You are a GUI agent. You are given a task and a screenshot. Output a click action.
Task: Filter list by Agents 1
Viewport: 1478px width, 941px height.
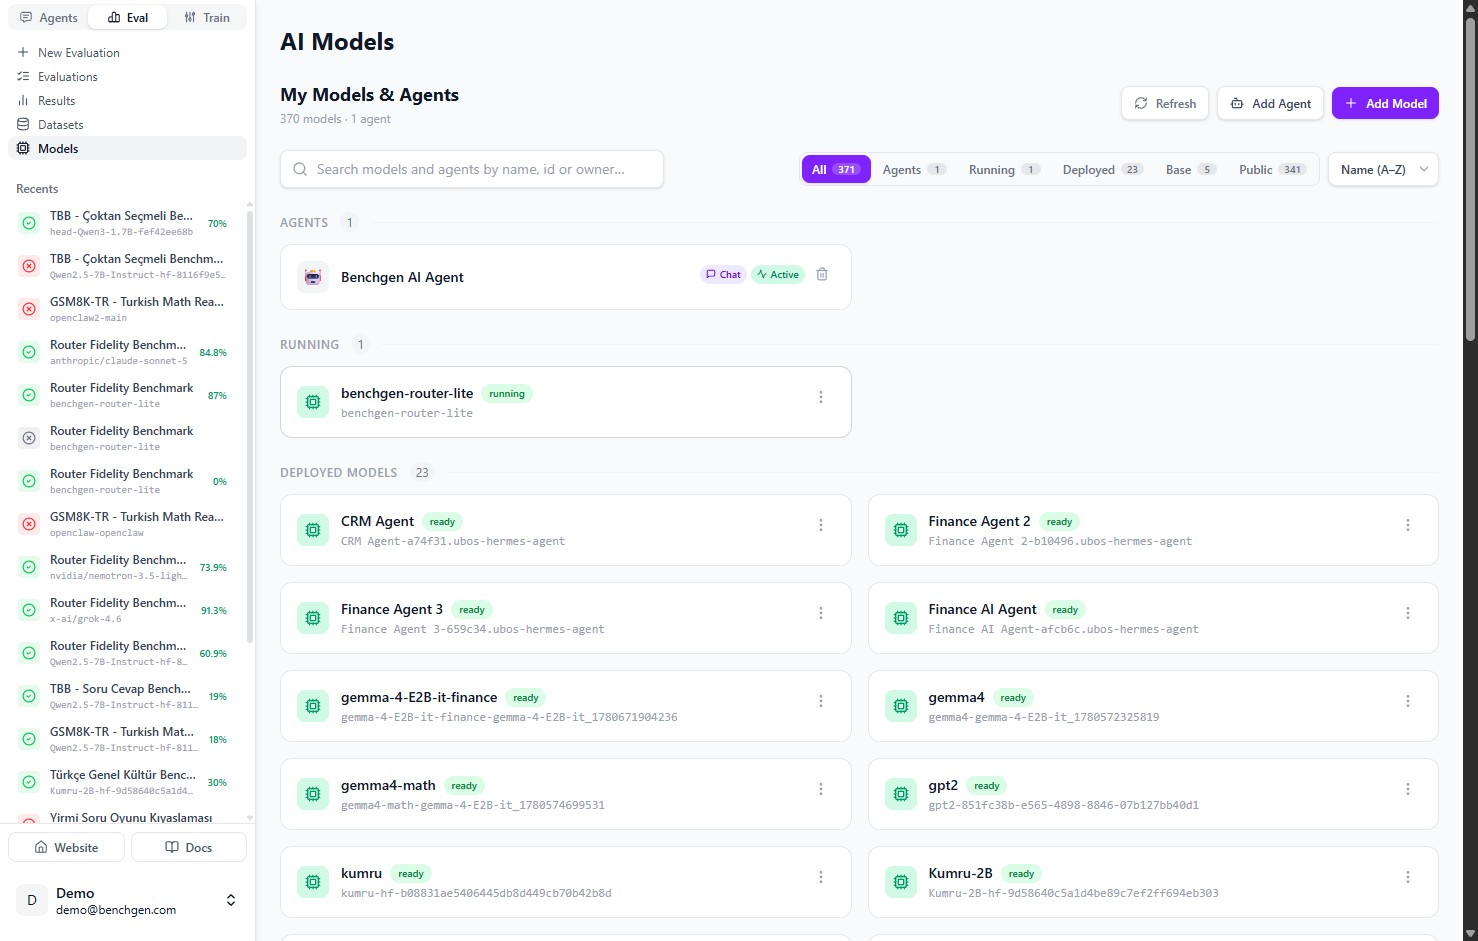click(914, 169)
